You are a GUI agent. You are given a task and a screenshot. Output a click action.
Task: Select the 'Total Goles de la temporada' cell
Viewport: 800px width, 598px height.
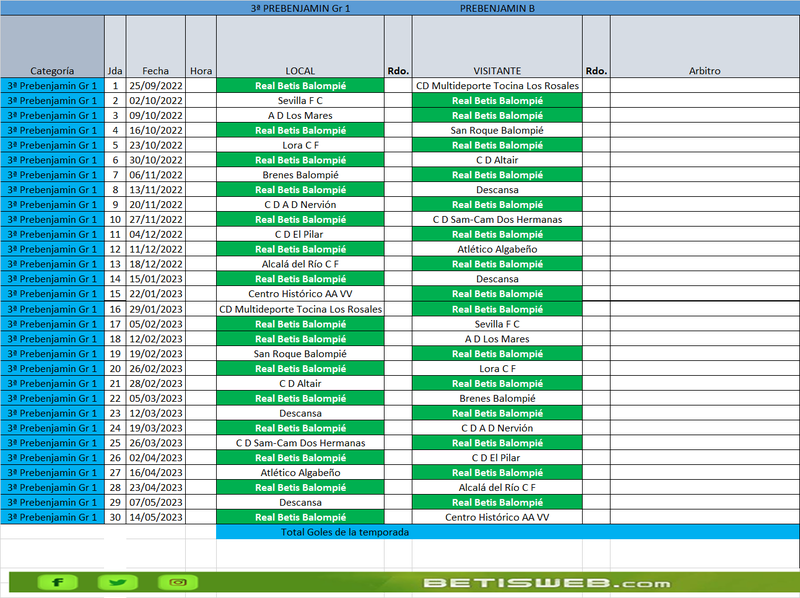tap(345, 532)
